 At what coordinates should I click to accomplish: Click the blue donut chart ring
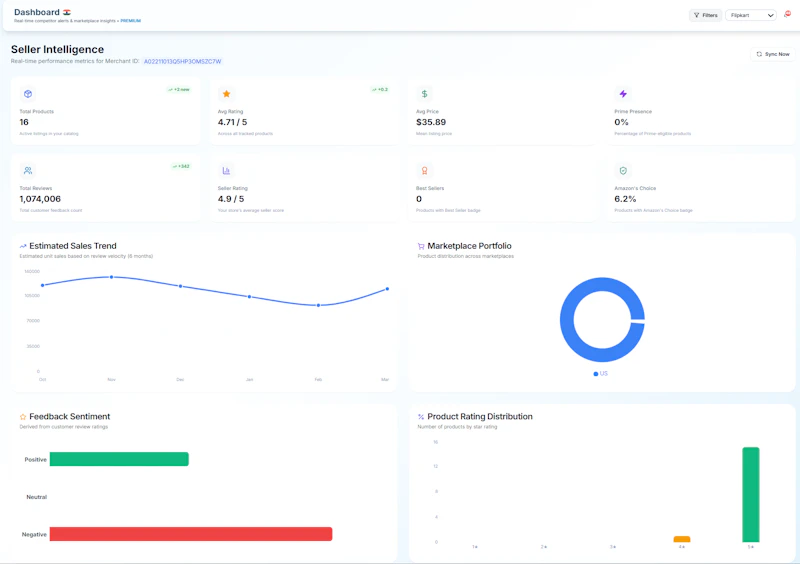point(567,320)
